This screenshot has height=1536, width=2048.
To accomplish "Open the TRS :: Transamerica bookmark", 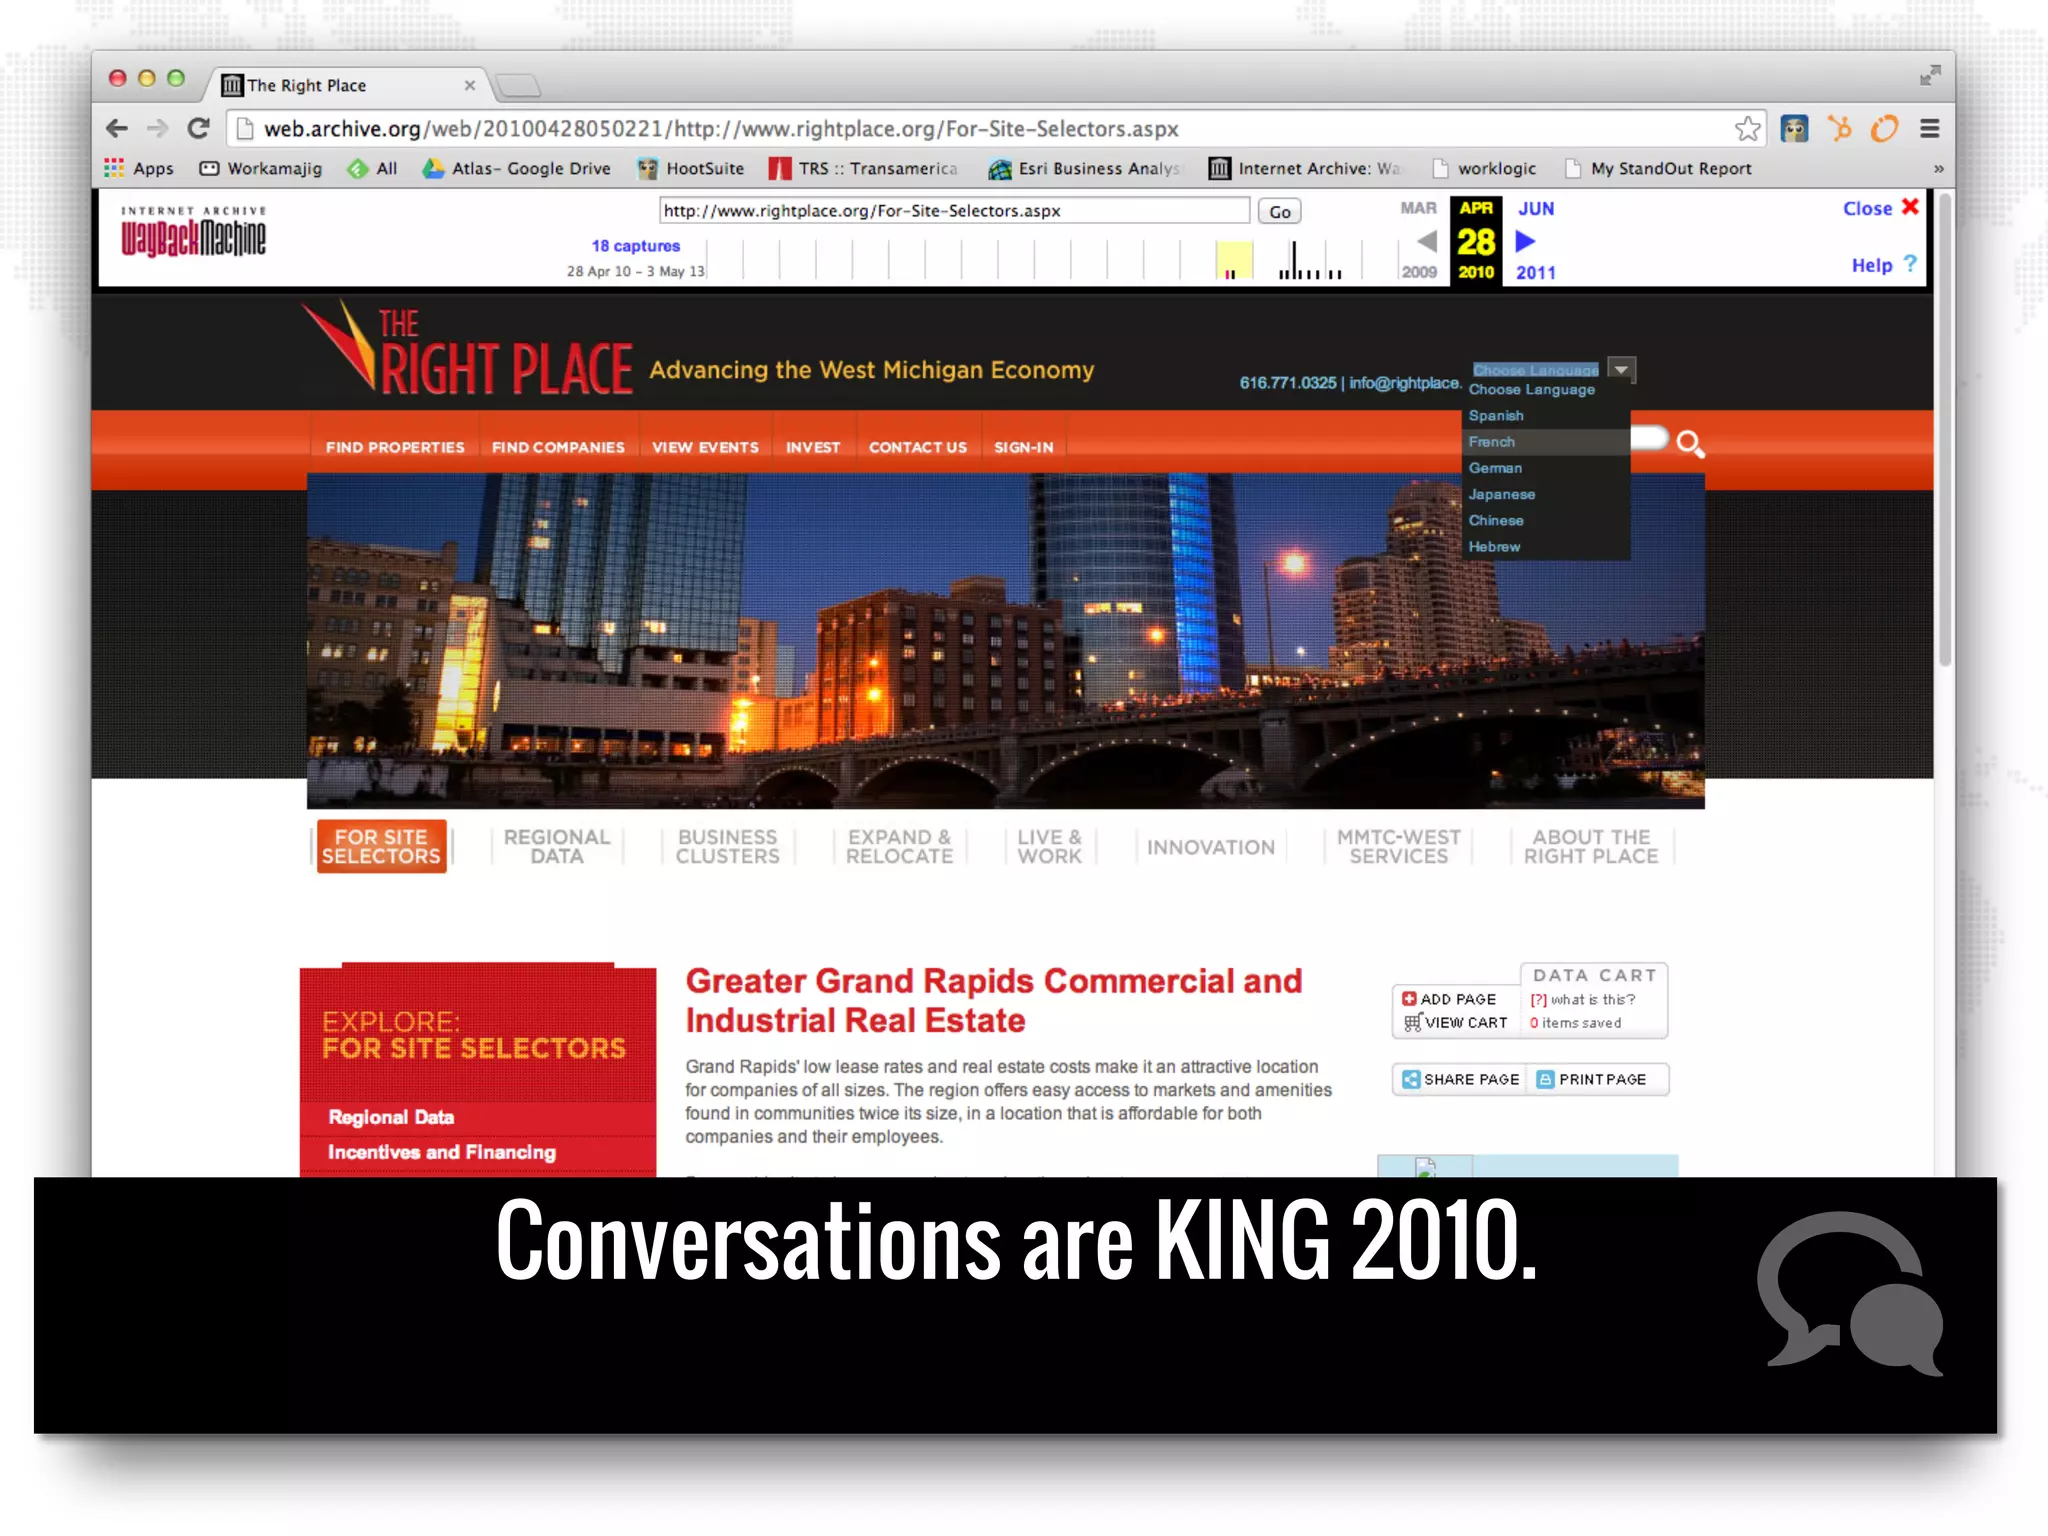I will click(863, 169).
